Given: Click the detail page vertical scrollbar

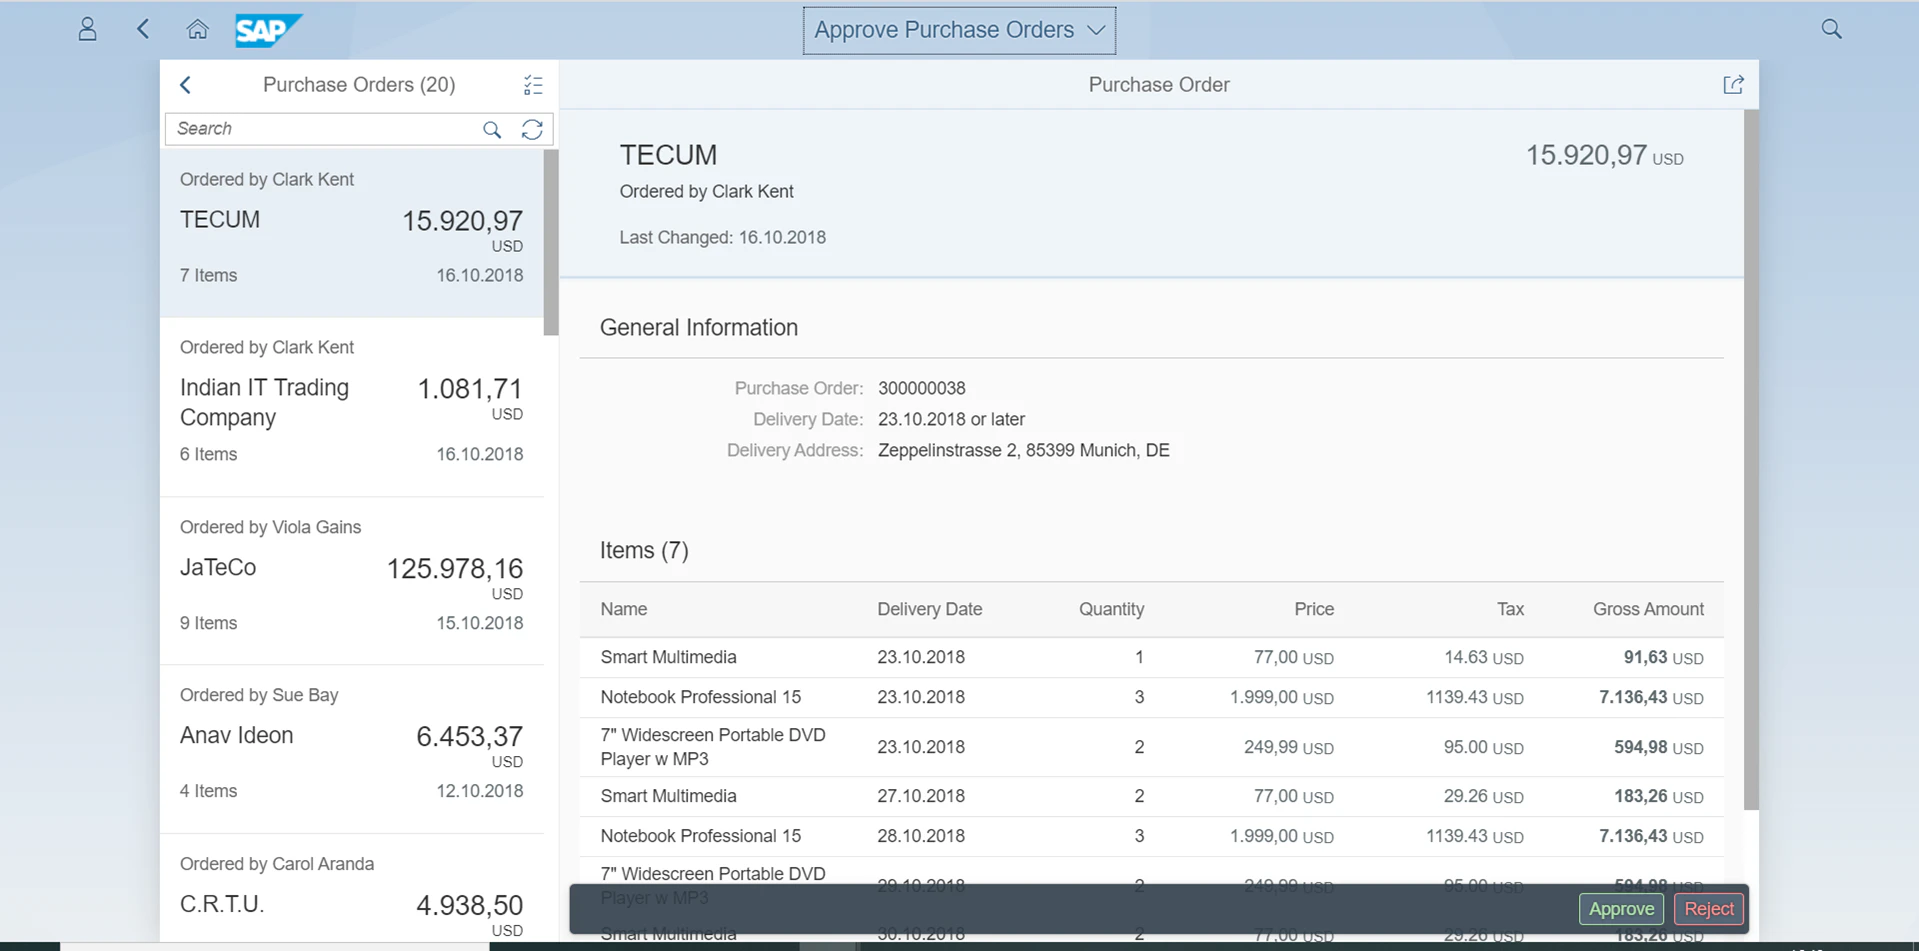Looking at the screenshot, I should pyautogui.click(x=1751, y=460).
